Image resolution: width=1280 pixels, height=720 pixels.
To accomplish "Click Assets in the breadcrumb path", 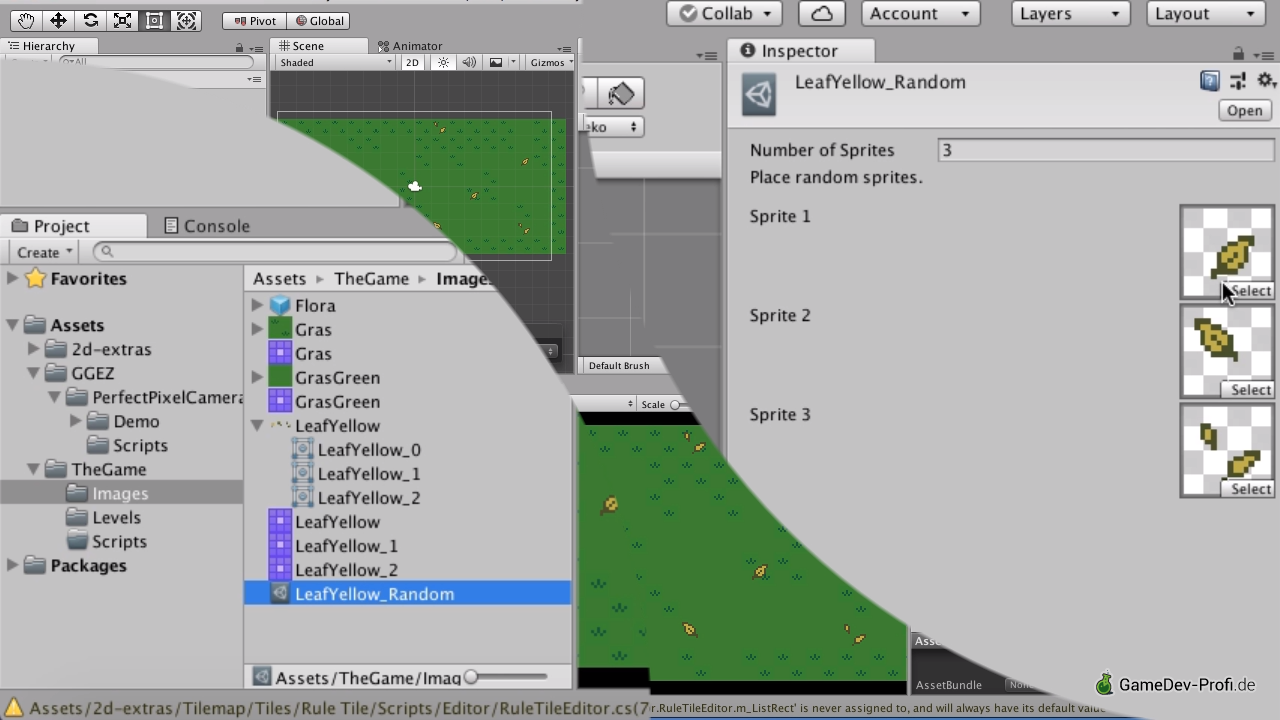I will pos(279,279).
